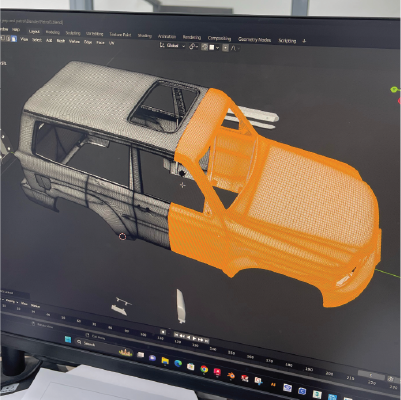401x400 pixels.
Task: Open the Face menu
Action: (x=100, y=42)
